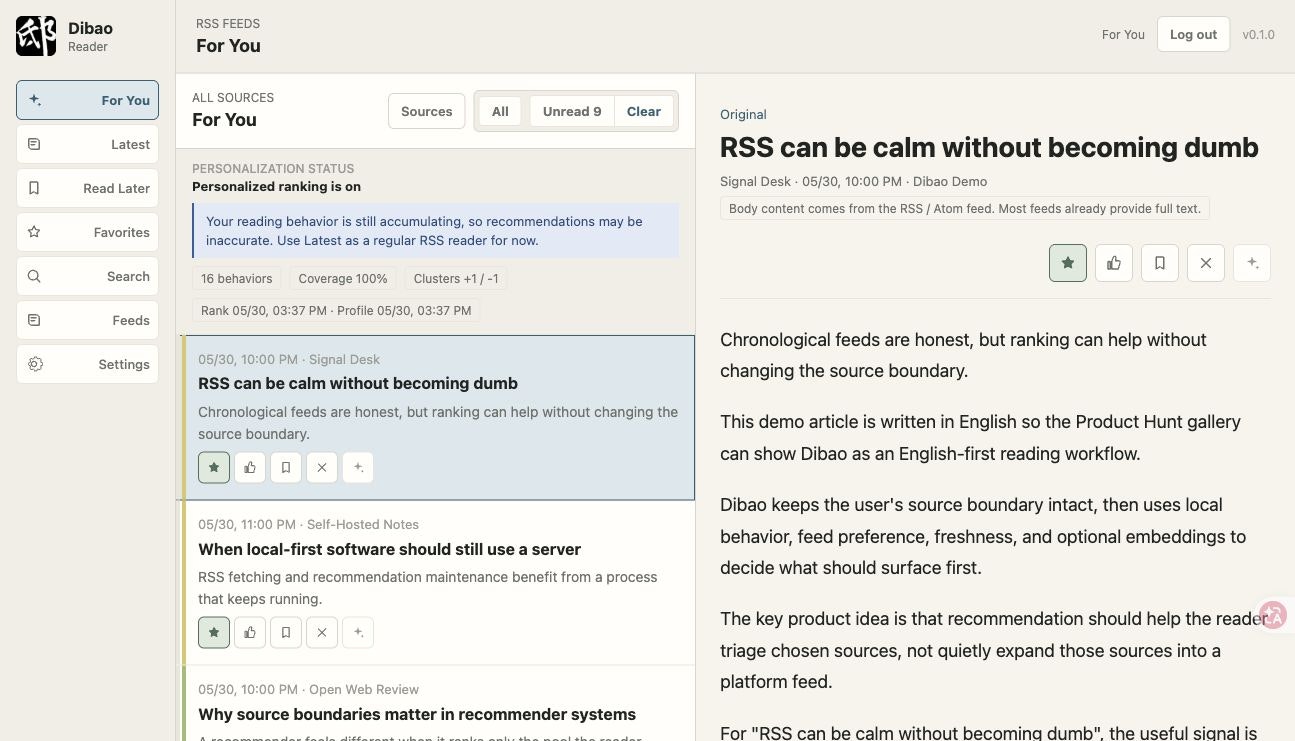Click the Original link above article title

click(x=743, y=114)
